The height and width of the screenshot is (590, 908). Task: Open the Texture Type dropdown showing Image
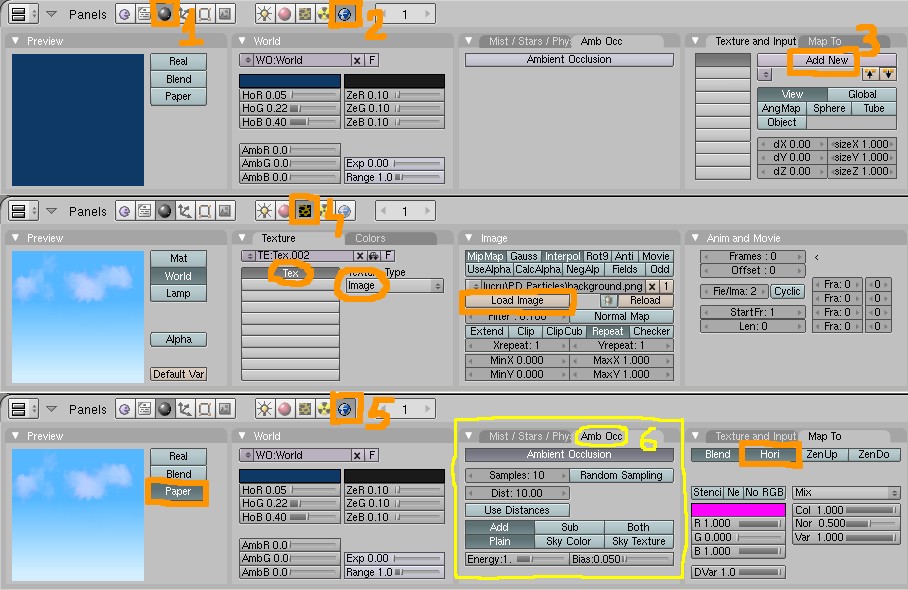[x=393, y=286]
